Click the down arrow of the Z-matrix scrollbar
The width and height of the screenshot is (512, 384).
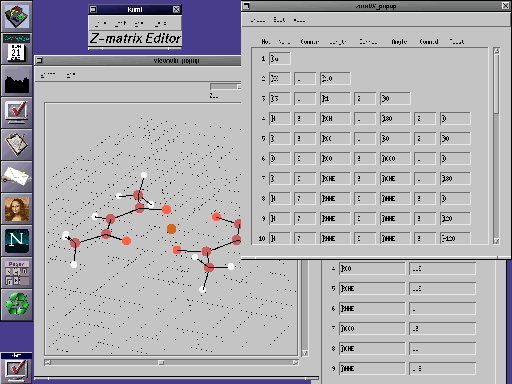pyautogui.click(x=496, y=241)
